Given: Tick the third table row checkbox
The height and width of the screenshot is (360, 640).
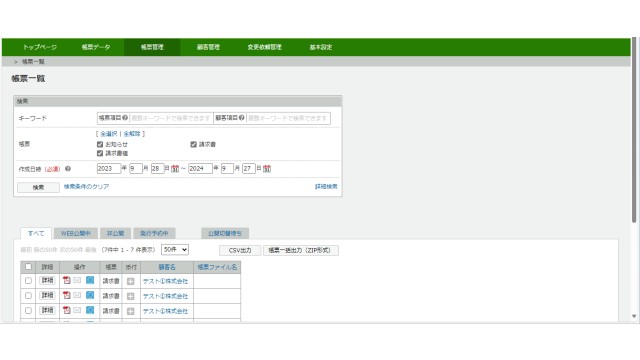Looking at the screenshot, I should coord(28,311).
